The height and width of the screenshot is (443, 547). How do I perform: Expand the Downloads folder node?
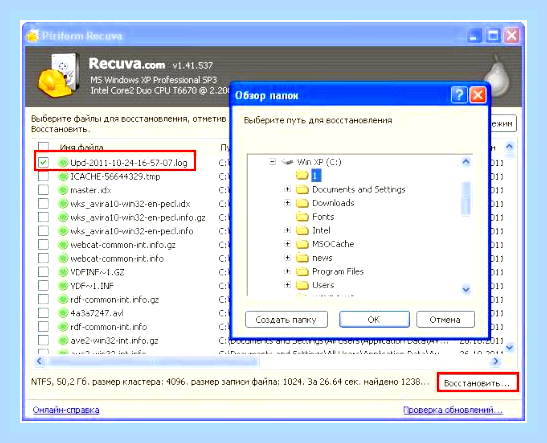coord(287,203)
